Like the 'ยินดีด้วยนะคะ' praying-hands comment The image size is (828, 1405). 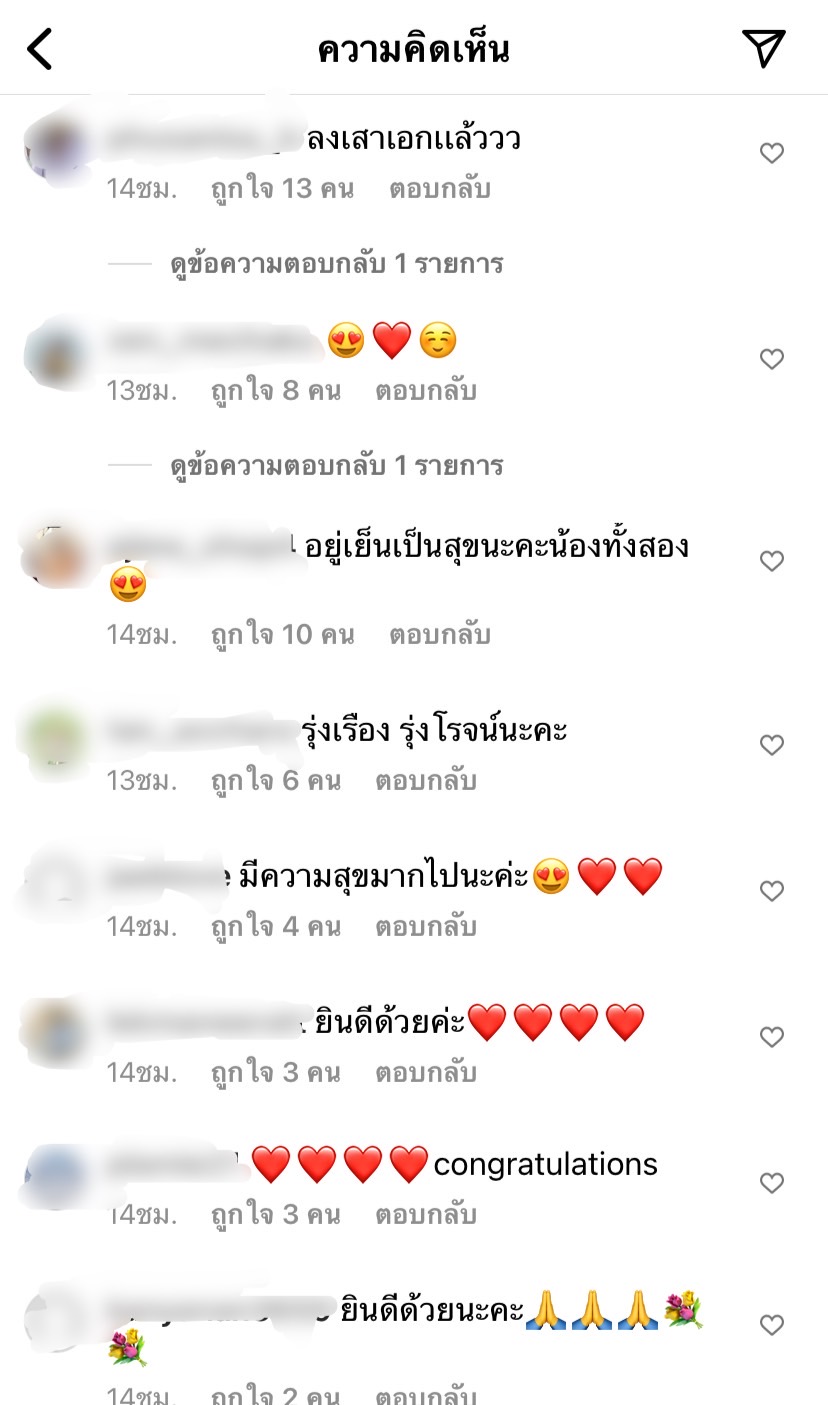[x=771, y=1325]
